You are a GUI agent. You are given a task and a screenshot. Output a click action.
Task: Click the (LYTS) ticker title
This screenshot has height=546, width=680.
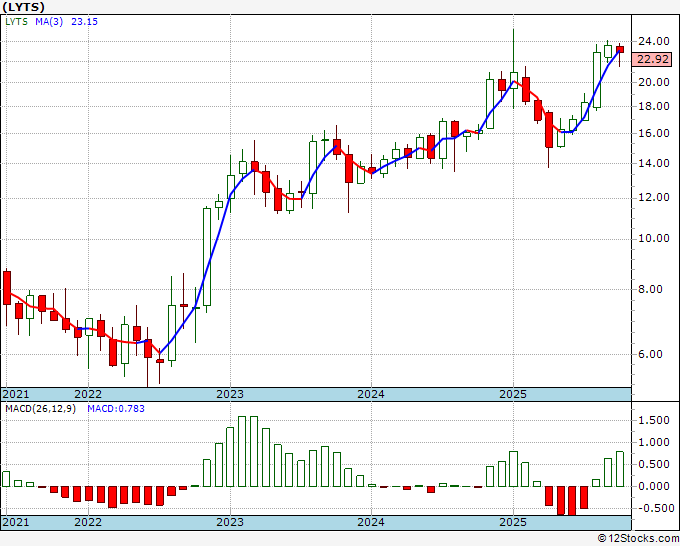click(x=23, y=7)
